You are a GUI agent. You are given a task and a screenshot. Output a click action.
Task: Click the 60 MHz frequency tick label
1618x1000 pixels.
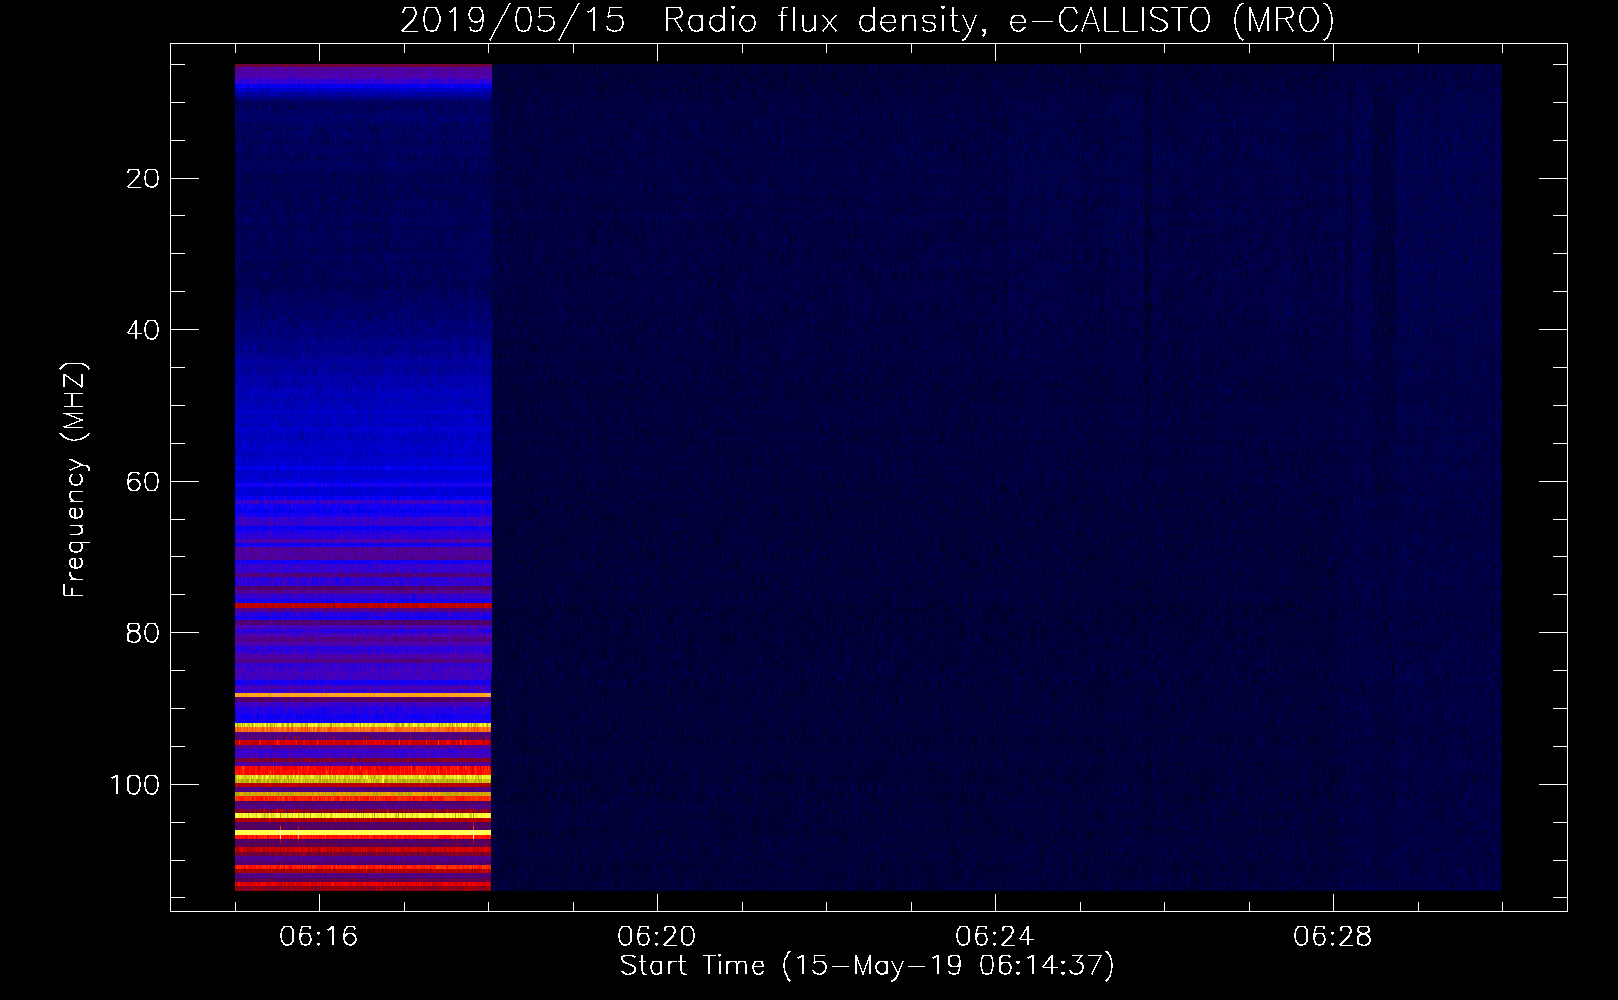144,482
